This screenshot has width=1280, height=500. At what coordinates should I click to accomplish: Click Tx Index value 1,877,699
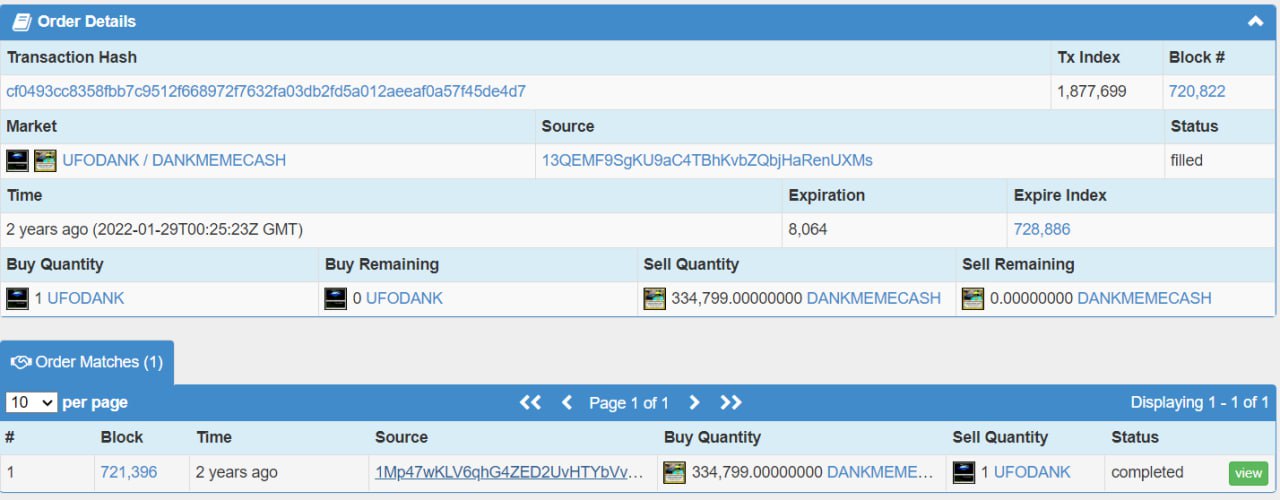click(x=1092, y=91)
